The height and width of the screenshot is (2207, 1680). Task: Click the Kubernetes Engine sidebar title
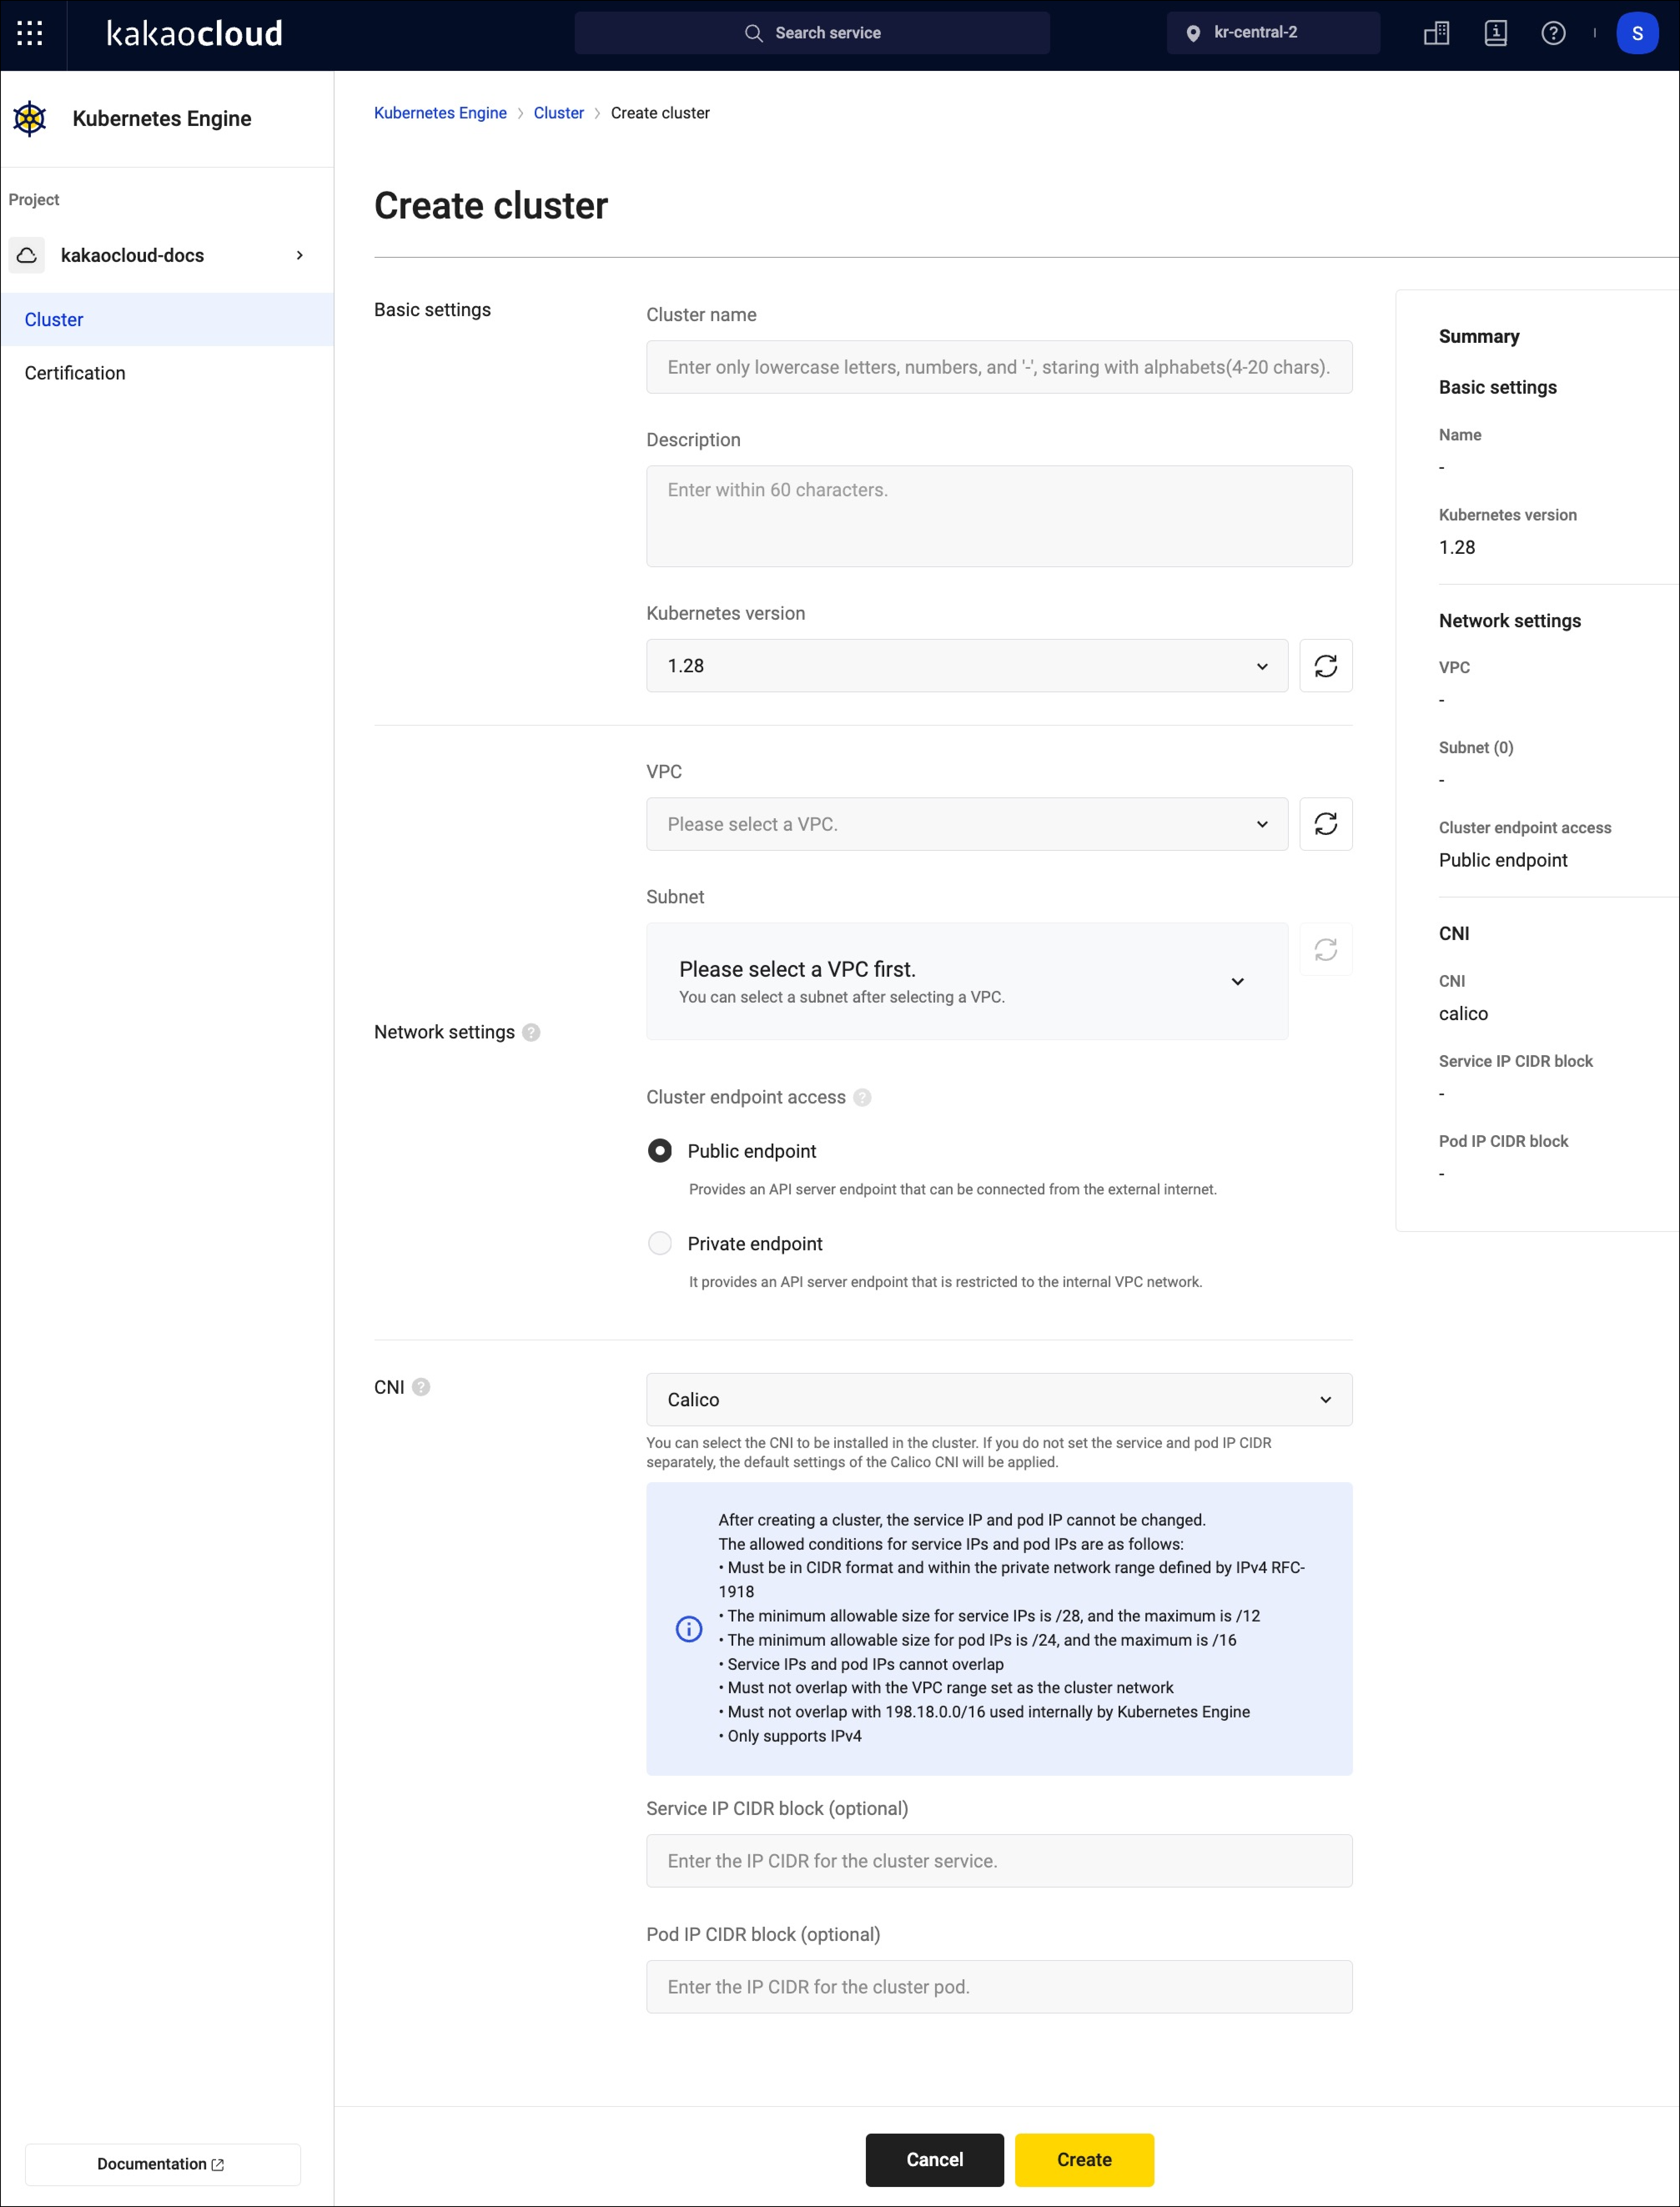(x=162, y=119)
